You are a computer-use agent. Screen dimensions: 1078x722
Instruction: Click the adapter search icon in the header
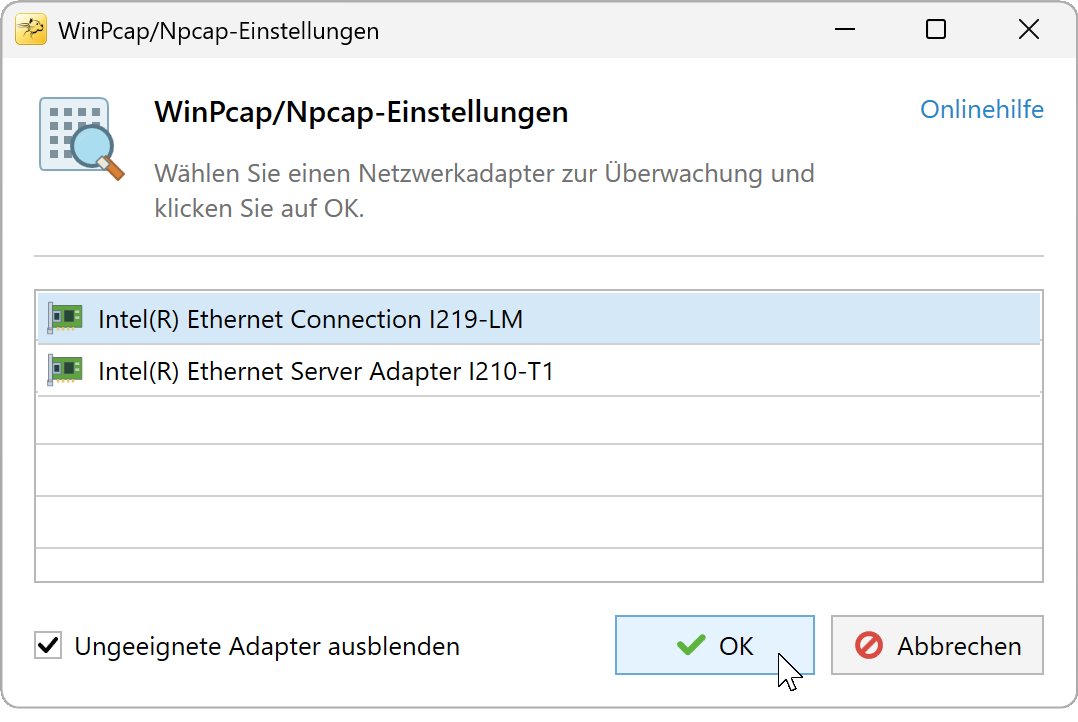tap(82, 140)
